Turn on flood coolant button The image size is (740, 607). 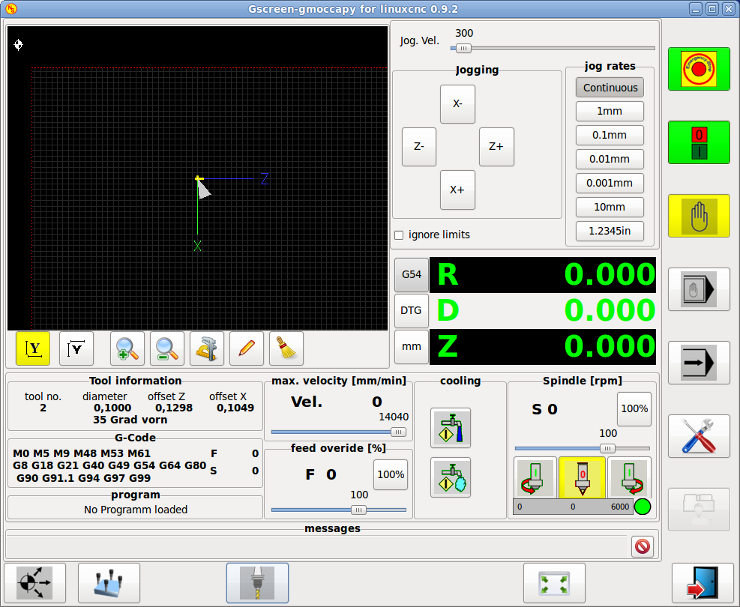click(450, 427)
